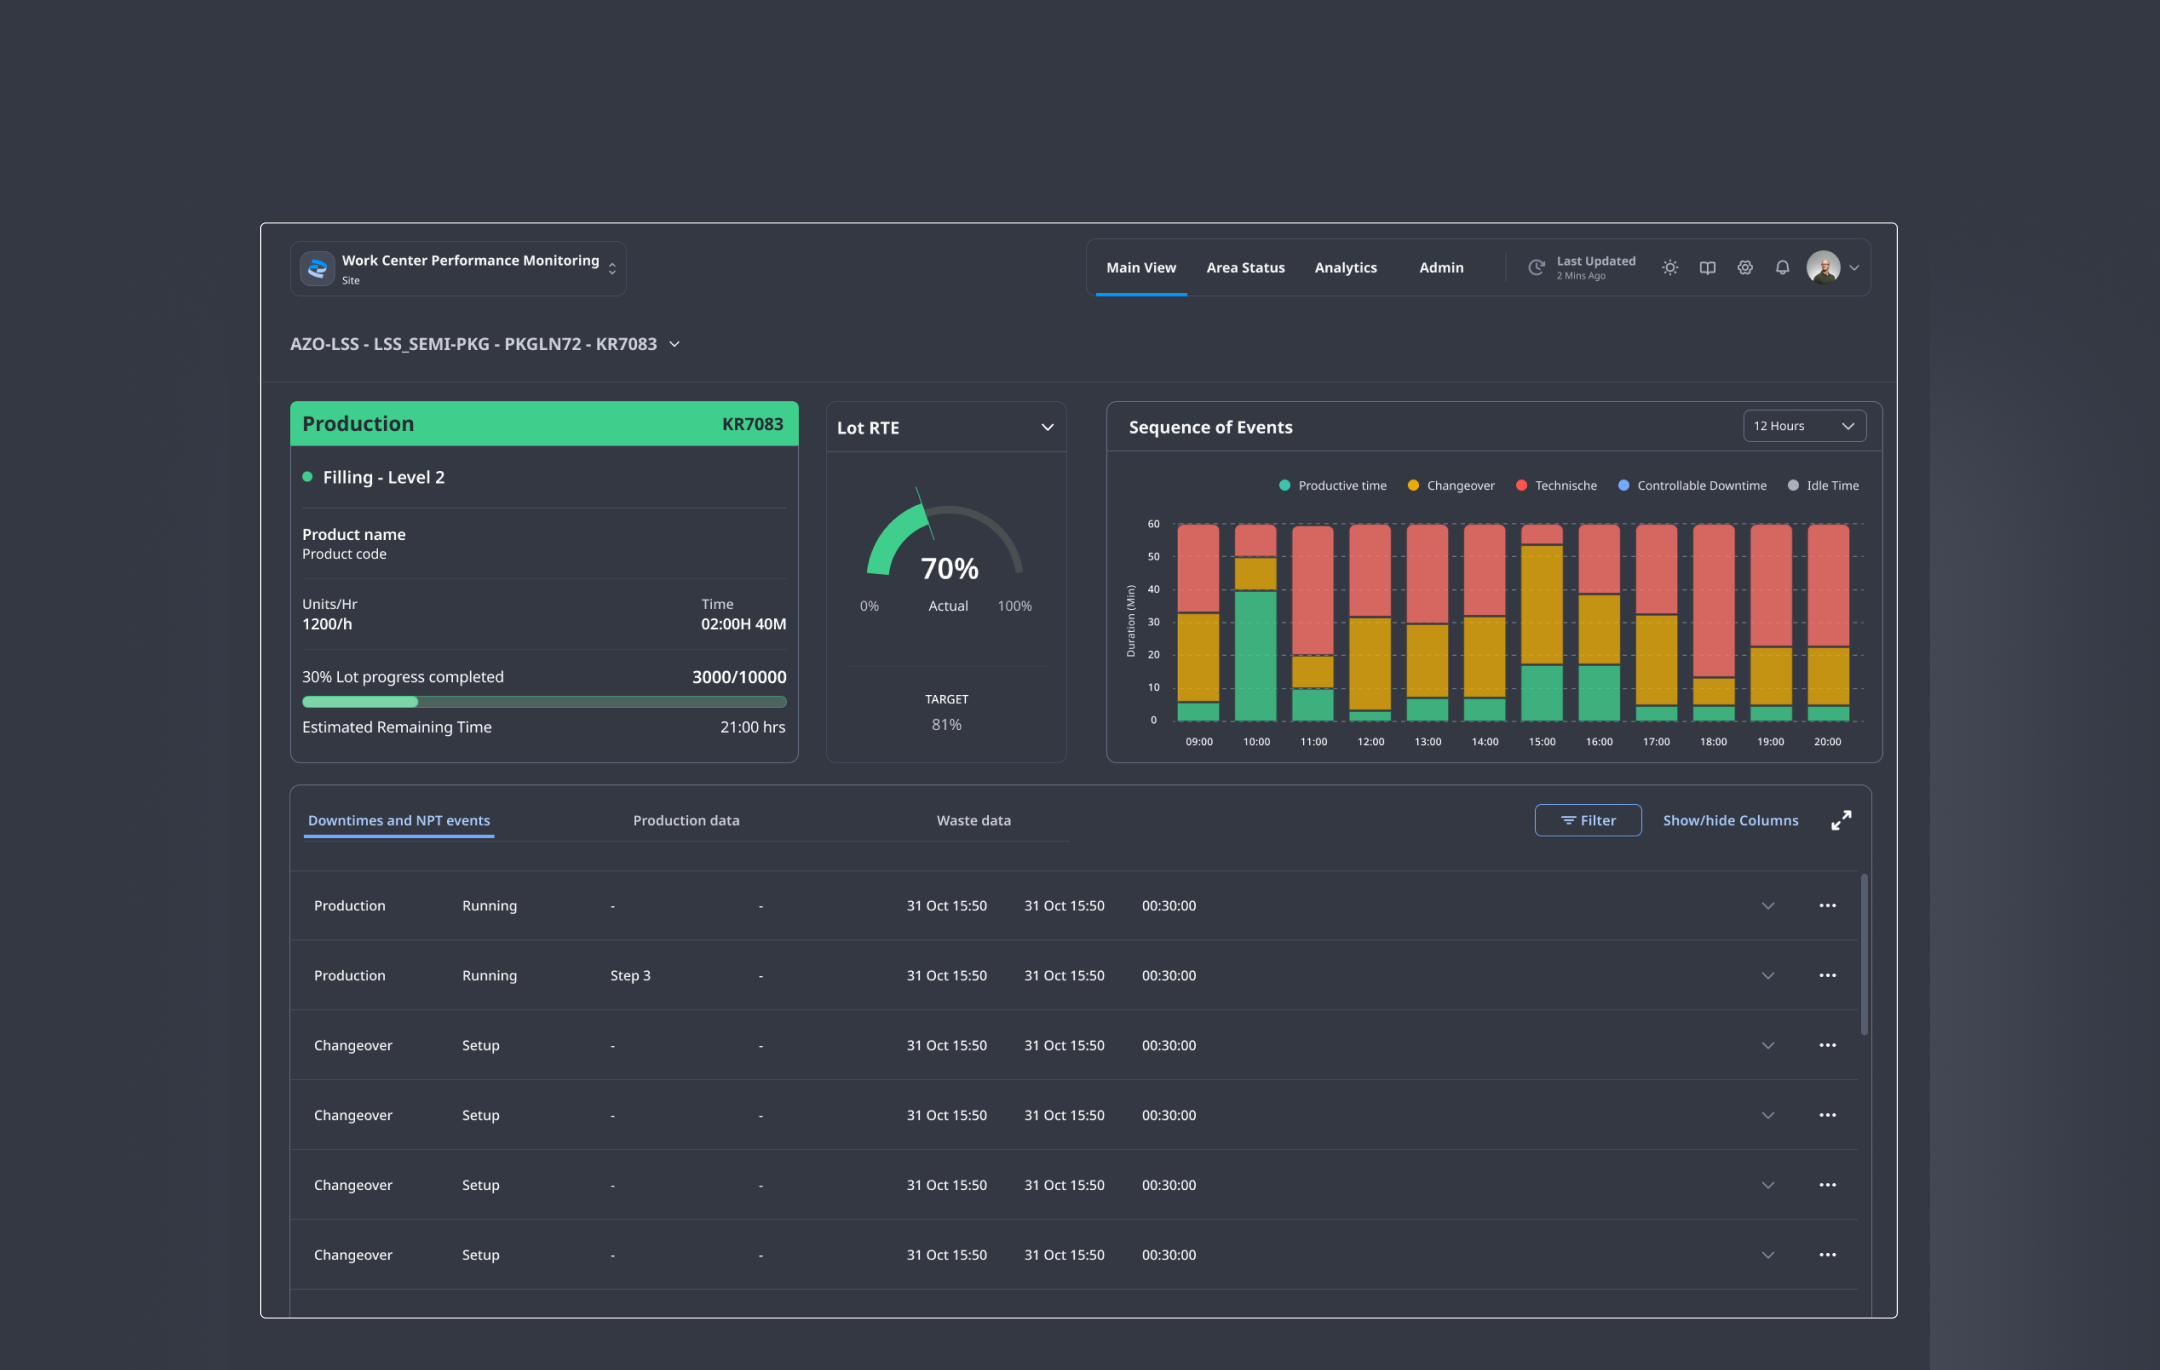The image size is (2160, 1370).
Task: Click the Filter button
Action: pos(1588,821)
